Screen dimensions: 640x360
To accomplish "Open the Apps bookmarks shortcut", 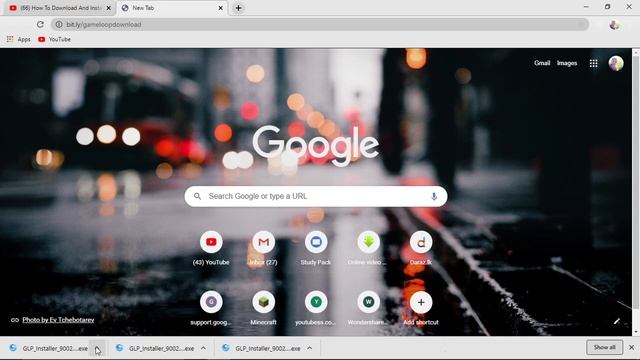I will (x=19, y=39).
